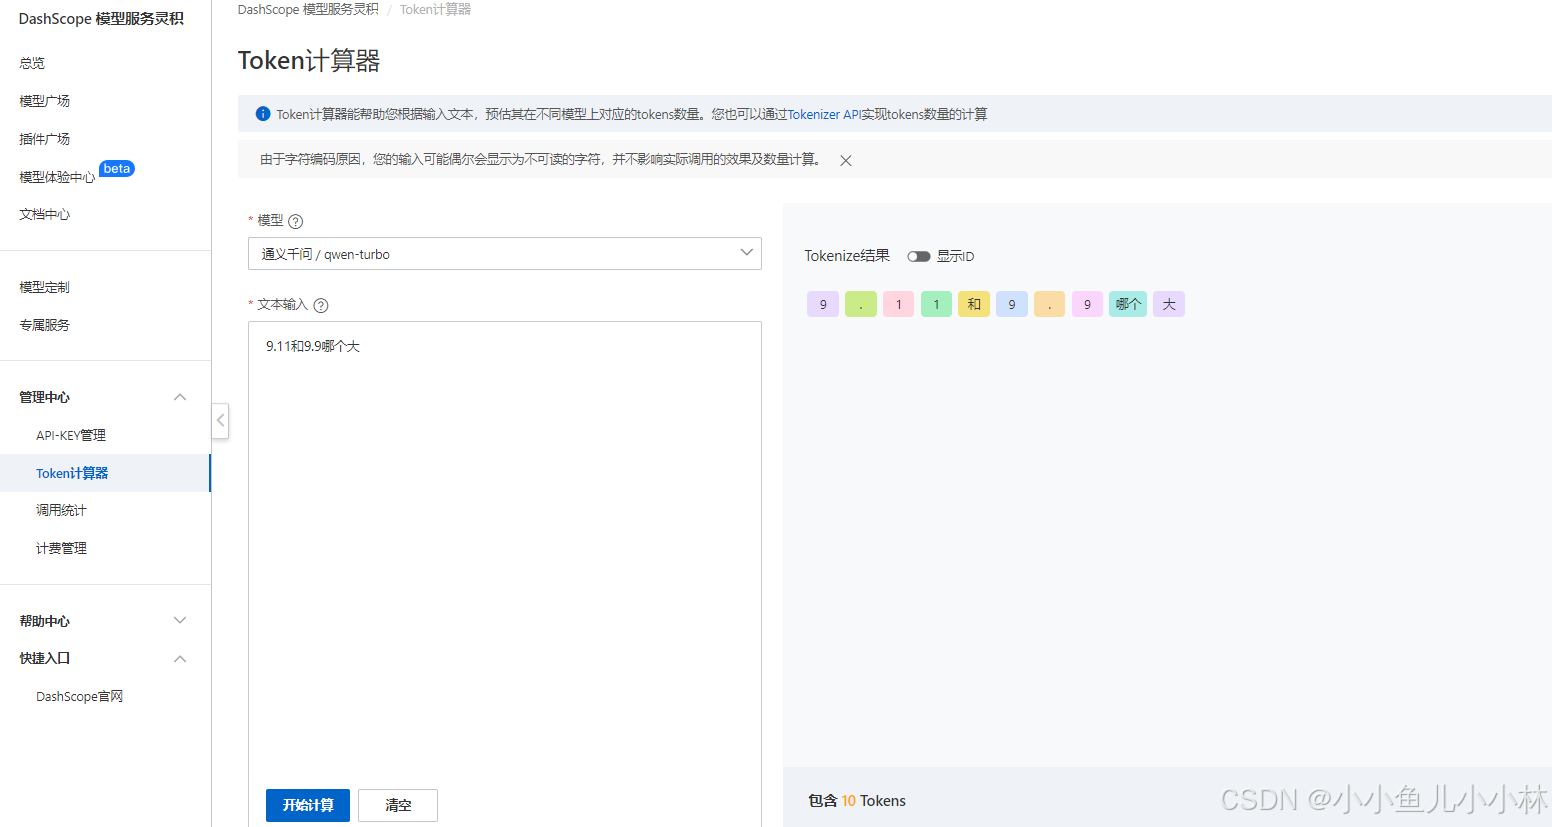Click the DashScope 模型服务灵积 breadcrumb
This screenshot has width=1552, height=827.
[x=308, y=9]
